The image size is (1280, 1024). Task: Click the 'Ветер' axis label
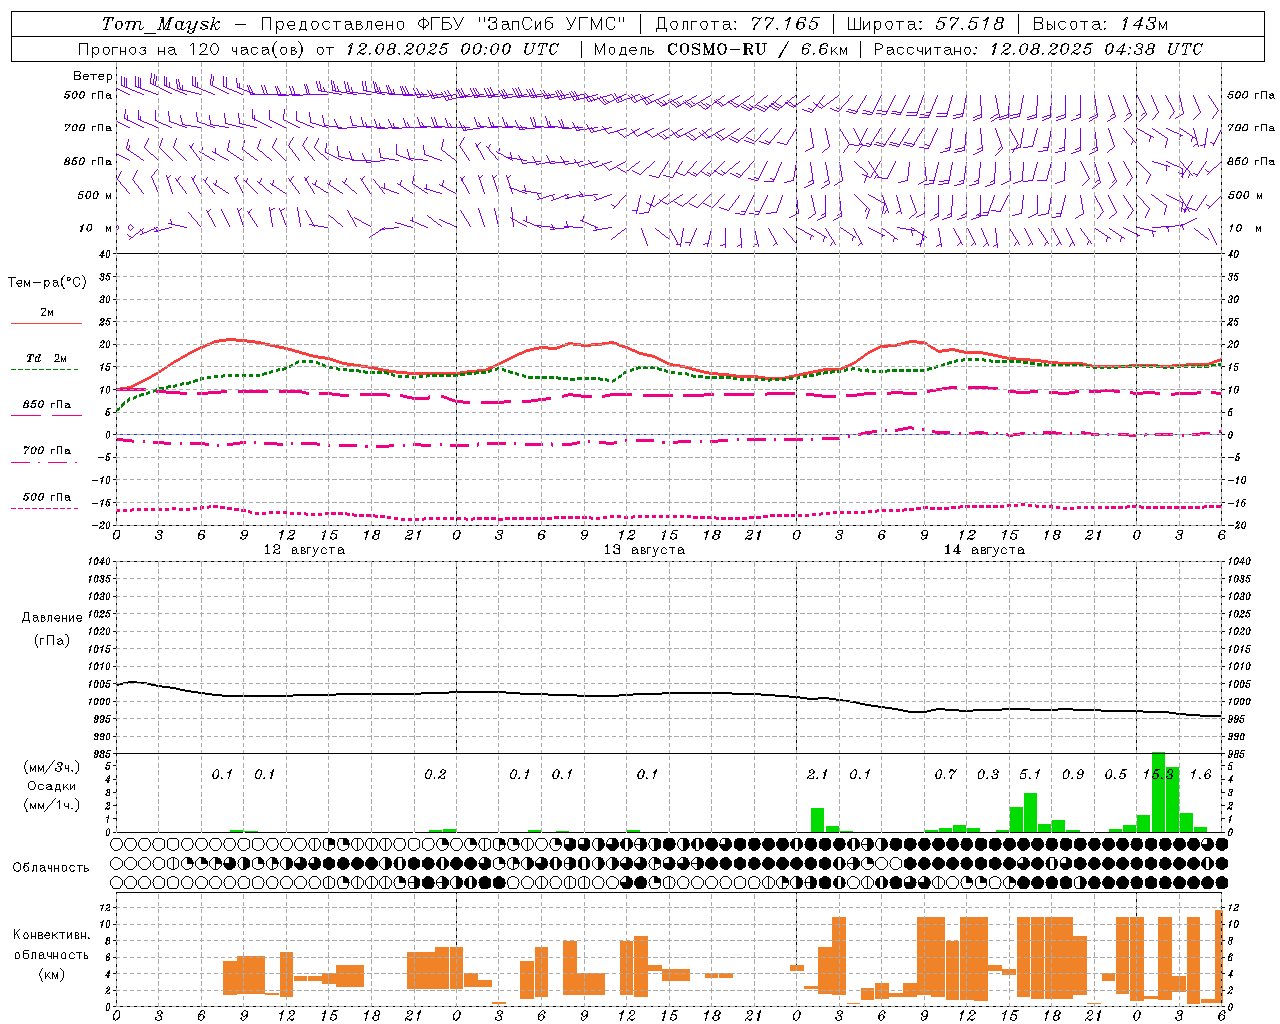[92, 76]
